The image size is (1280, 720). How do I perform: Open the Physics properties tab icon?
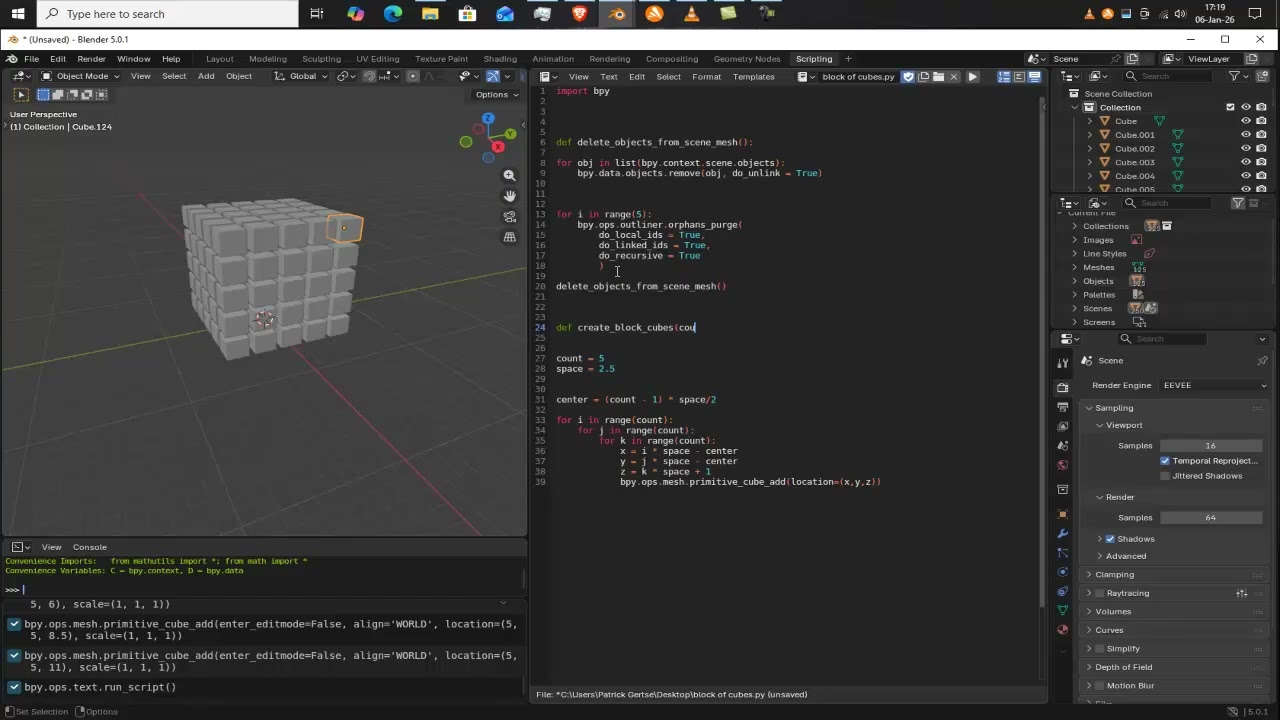point(1062,572)
